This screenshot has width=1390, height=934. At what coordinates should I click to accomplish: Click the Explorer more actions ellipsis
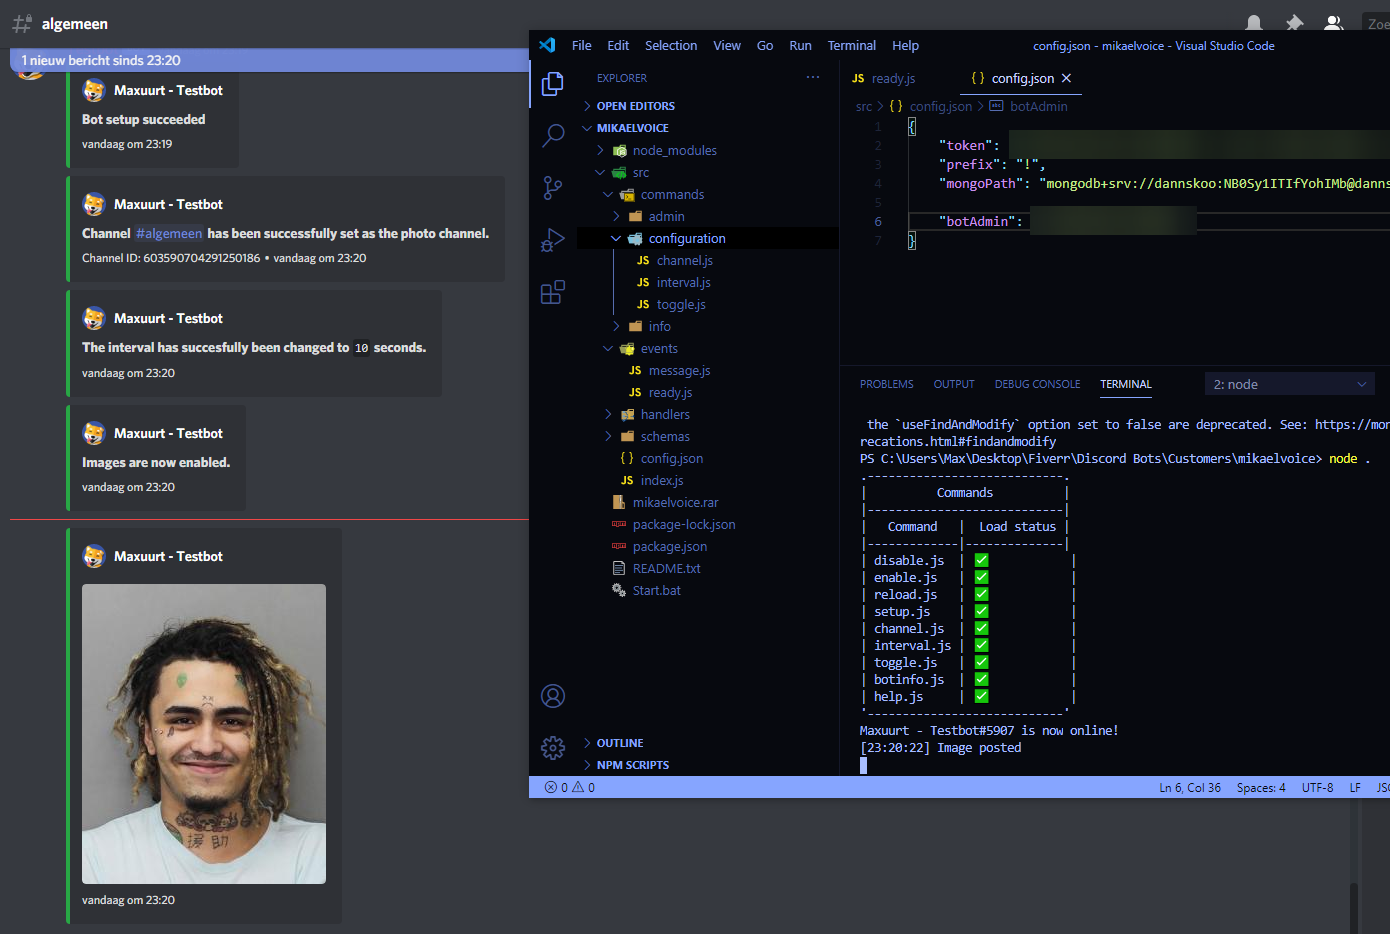(x=813, y=78)
